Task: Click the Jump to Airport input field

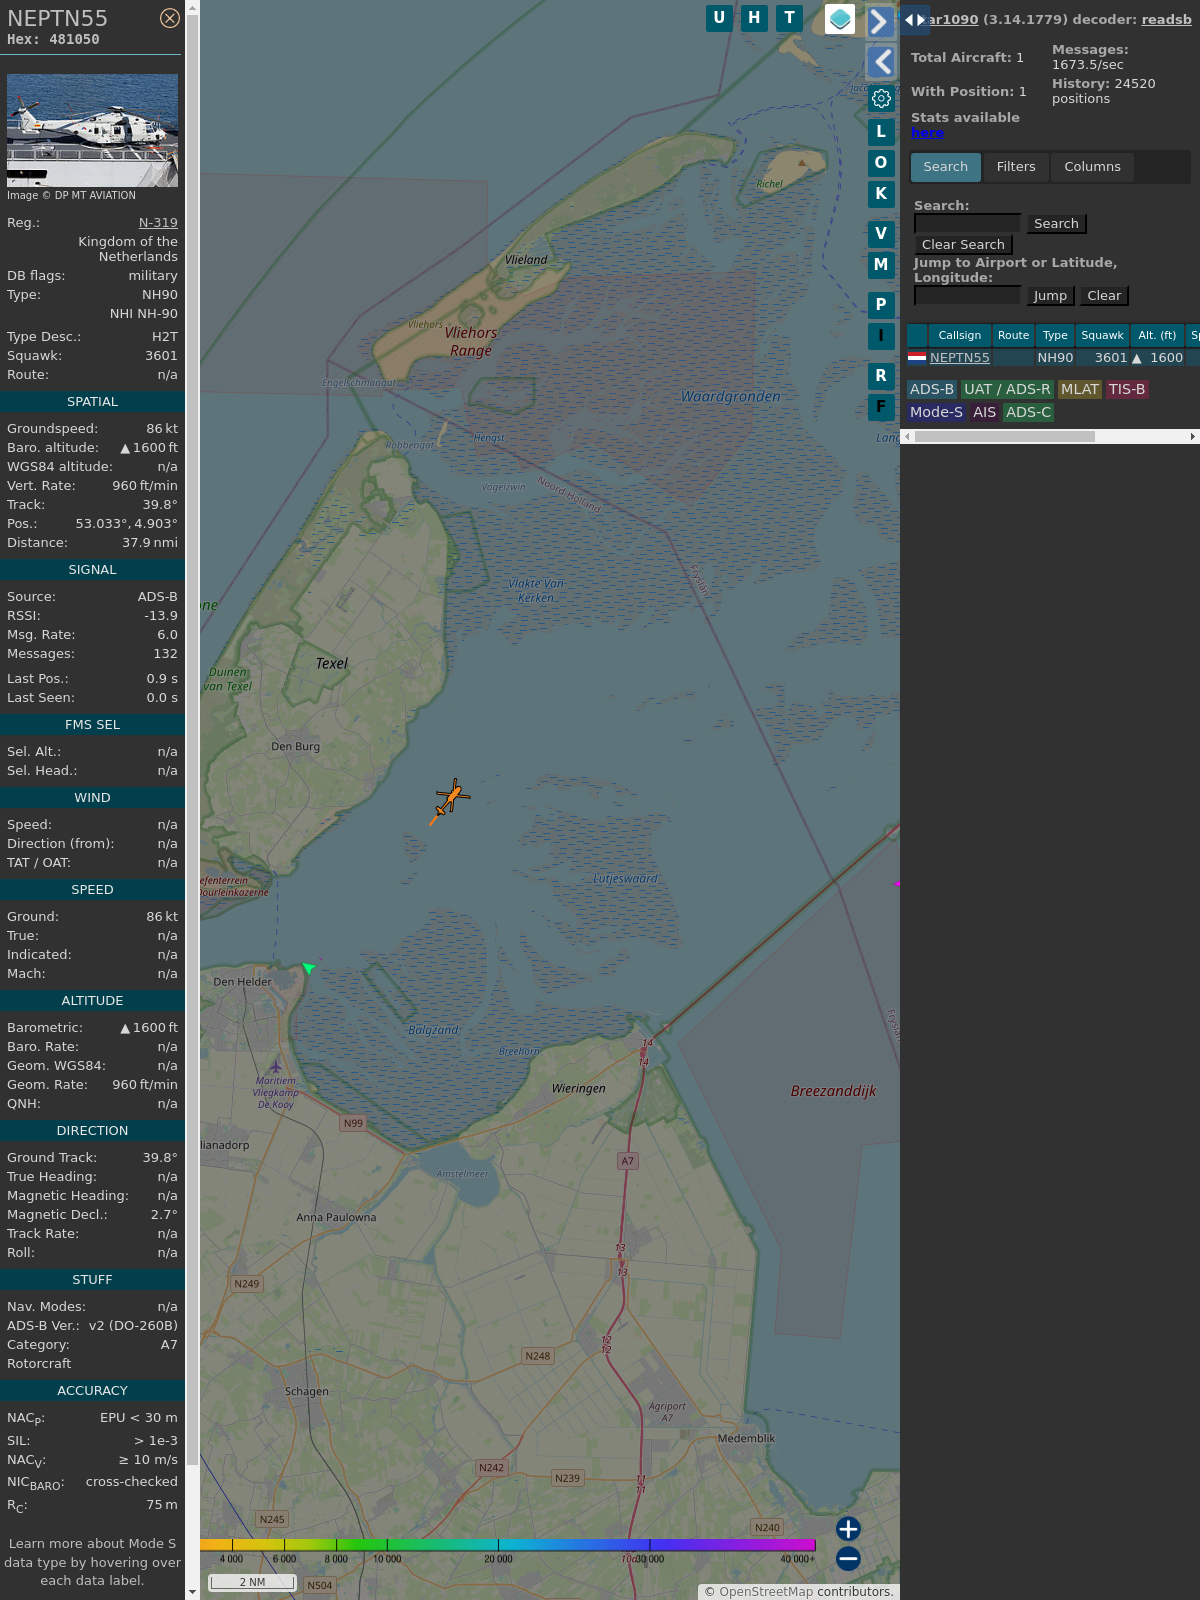Action: (x=967, y=296)
